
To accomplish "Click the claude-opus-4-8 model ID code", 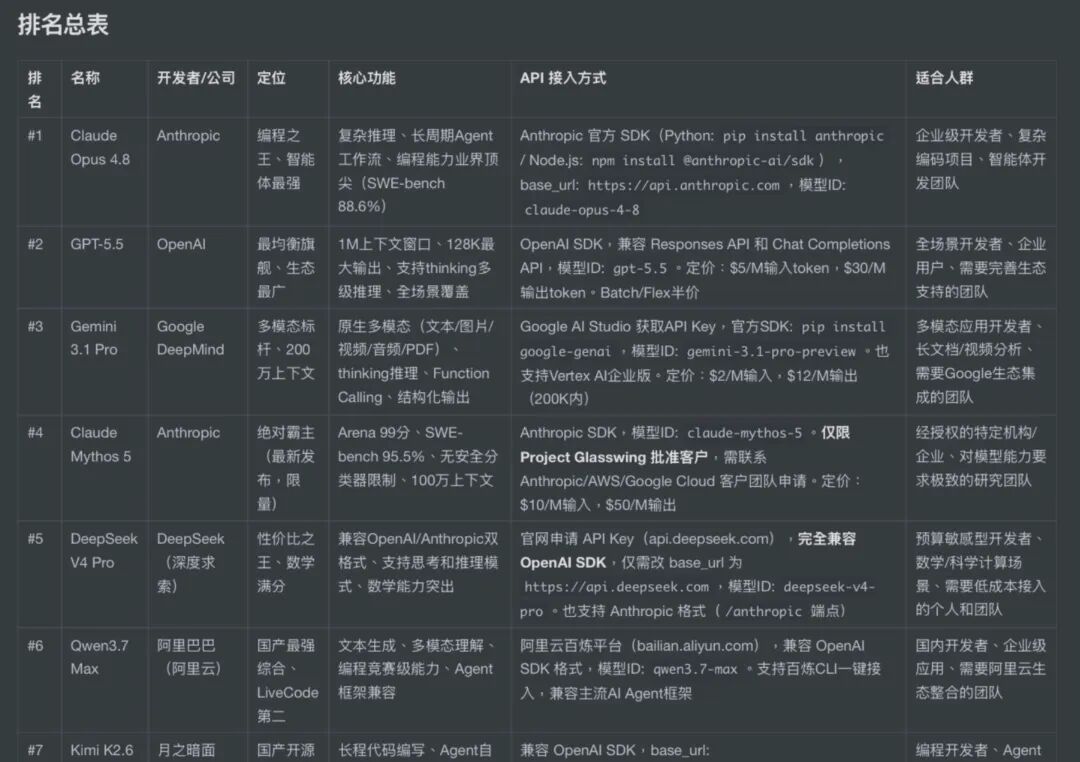I will click(582, 209).
